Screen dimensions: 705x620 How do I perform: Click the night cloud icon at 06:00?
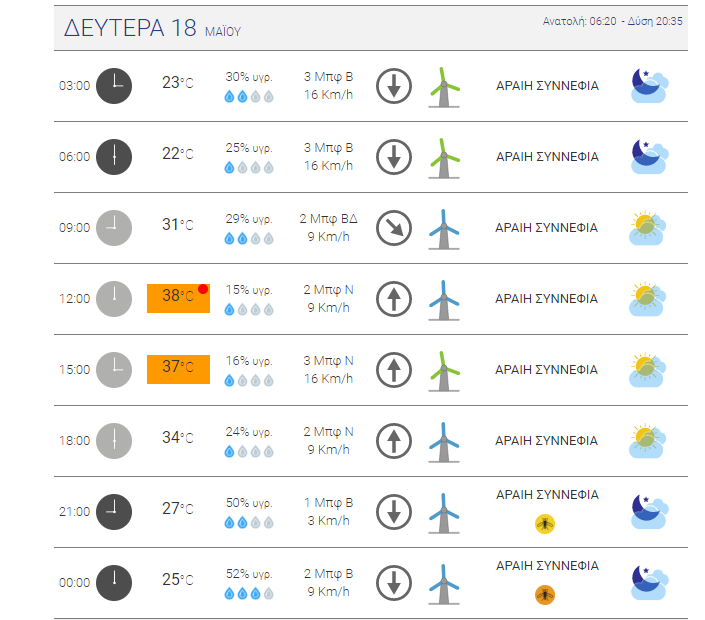pos(649,156)
